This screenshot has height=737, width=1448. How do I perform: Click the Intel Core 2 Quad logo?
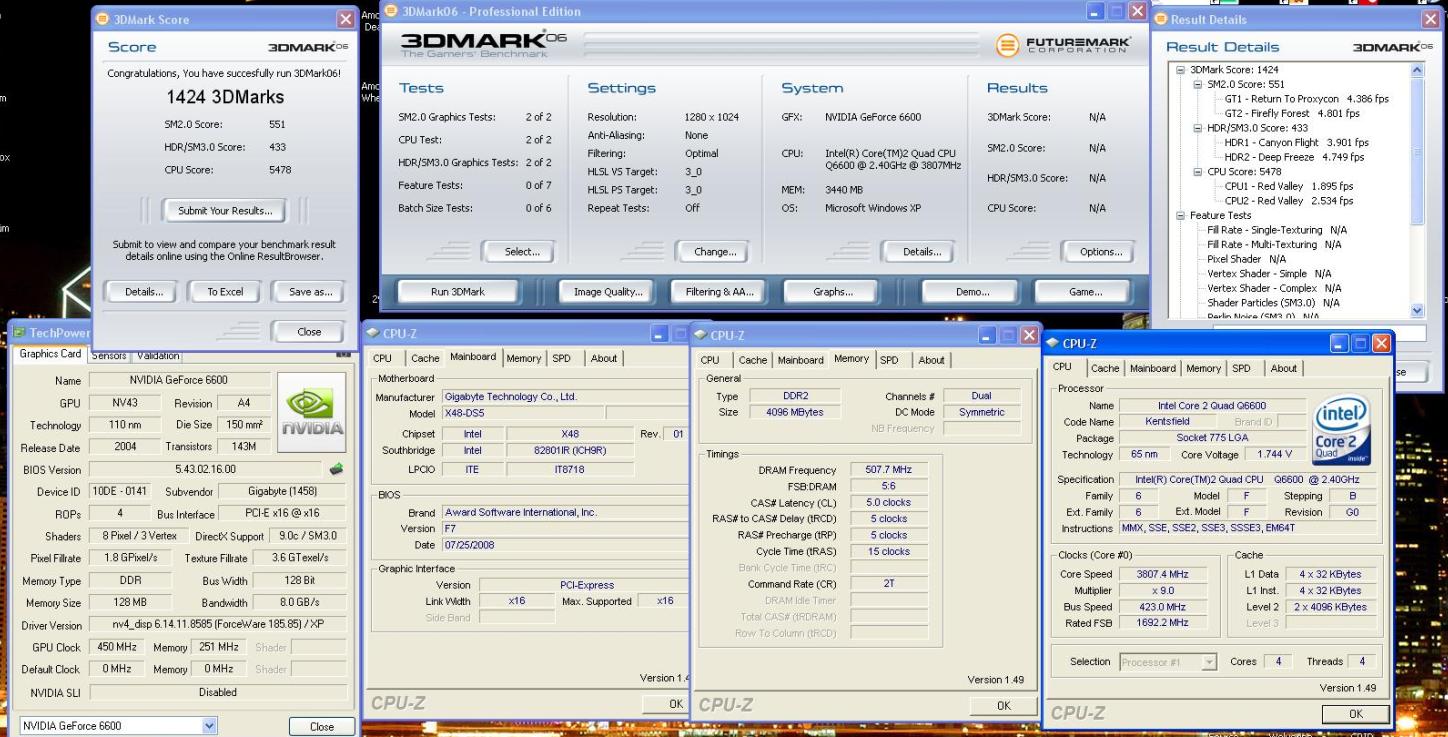click(1341, 429)
